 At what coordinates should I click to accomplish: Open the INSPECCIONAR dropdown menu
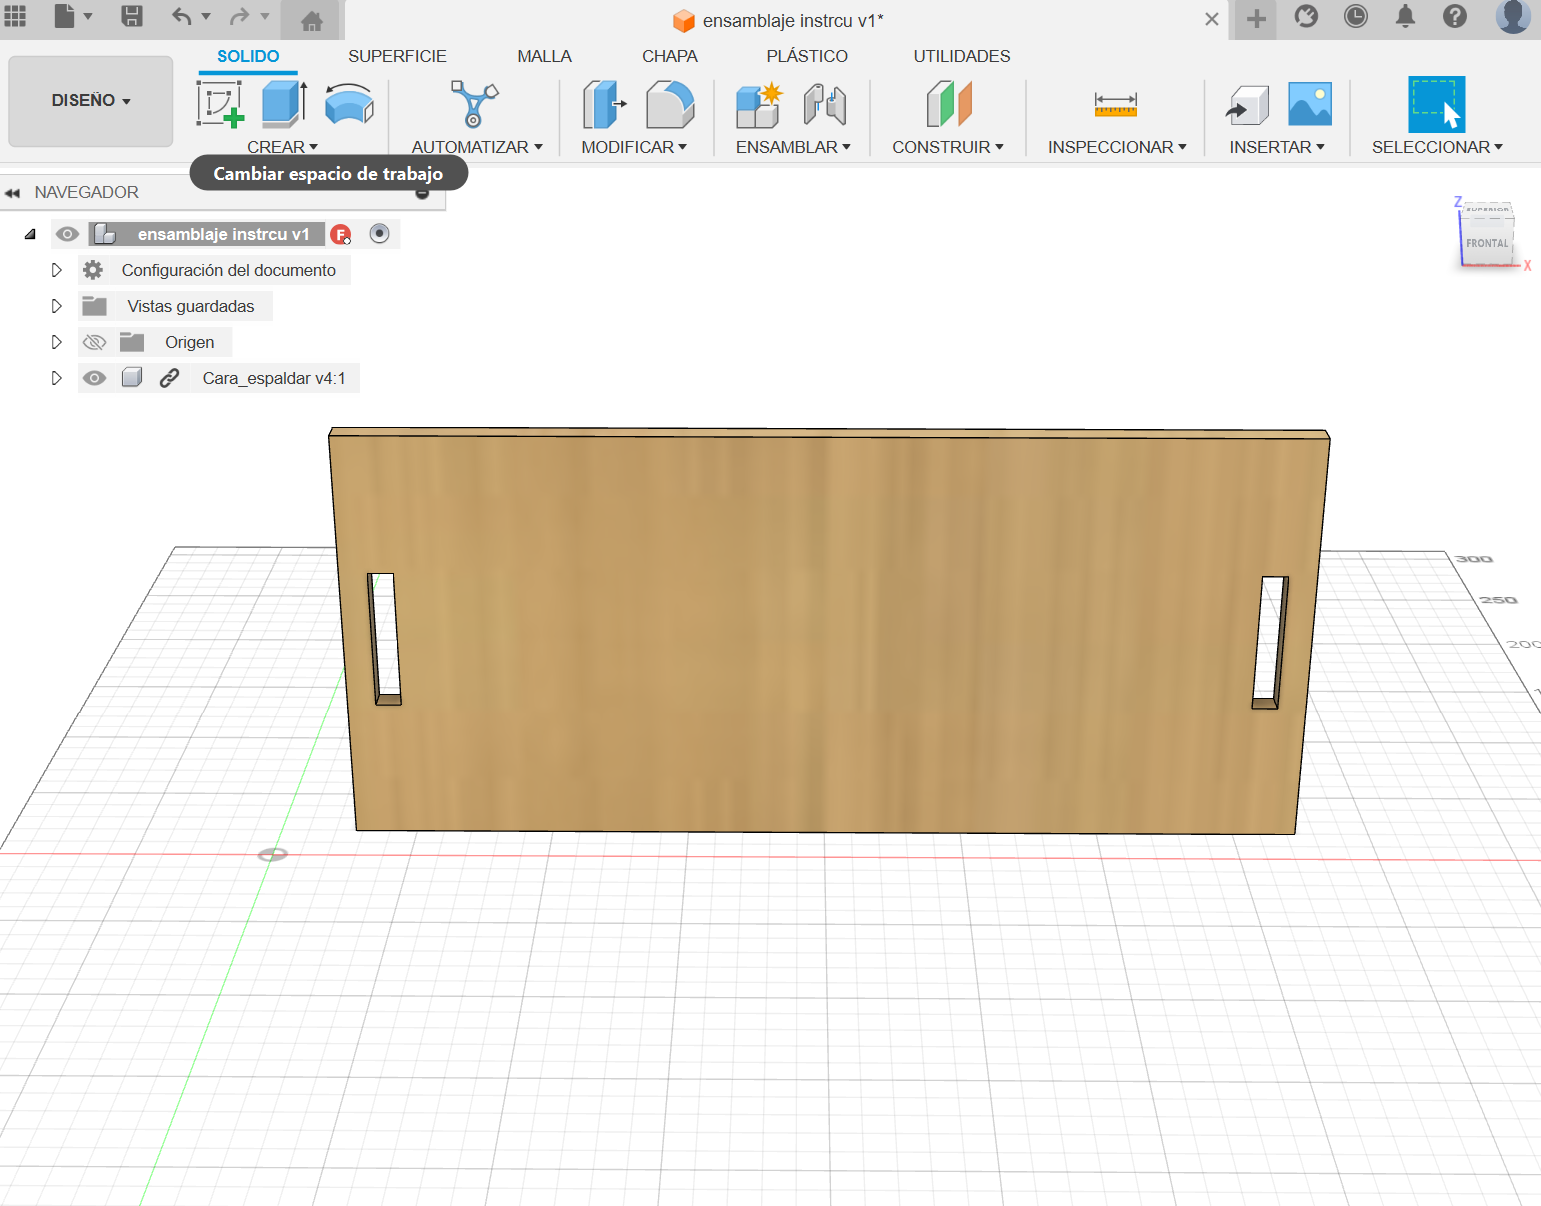point(1117,147)
